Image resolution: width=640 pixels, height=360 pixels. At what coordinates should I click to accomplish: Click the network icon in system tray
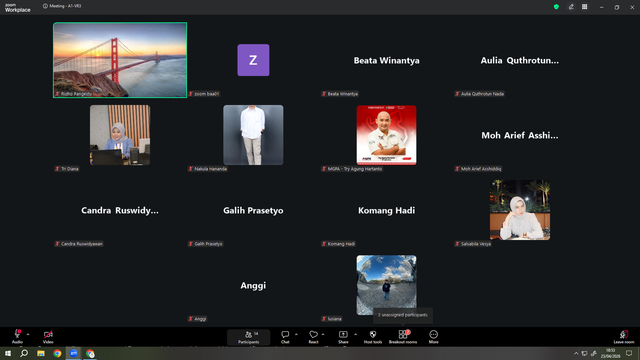pyautogui.click(x=584, y=353)
